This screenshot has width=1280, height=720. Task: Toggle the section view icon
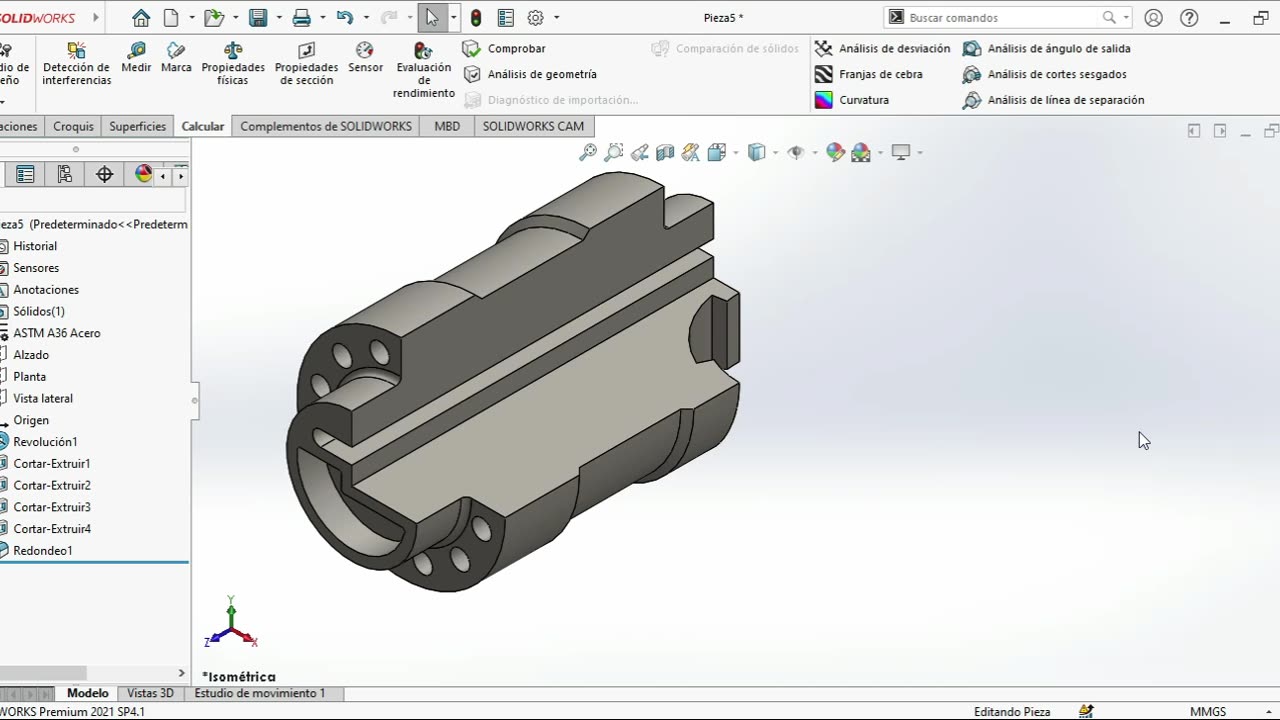[665, 152]
